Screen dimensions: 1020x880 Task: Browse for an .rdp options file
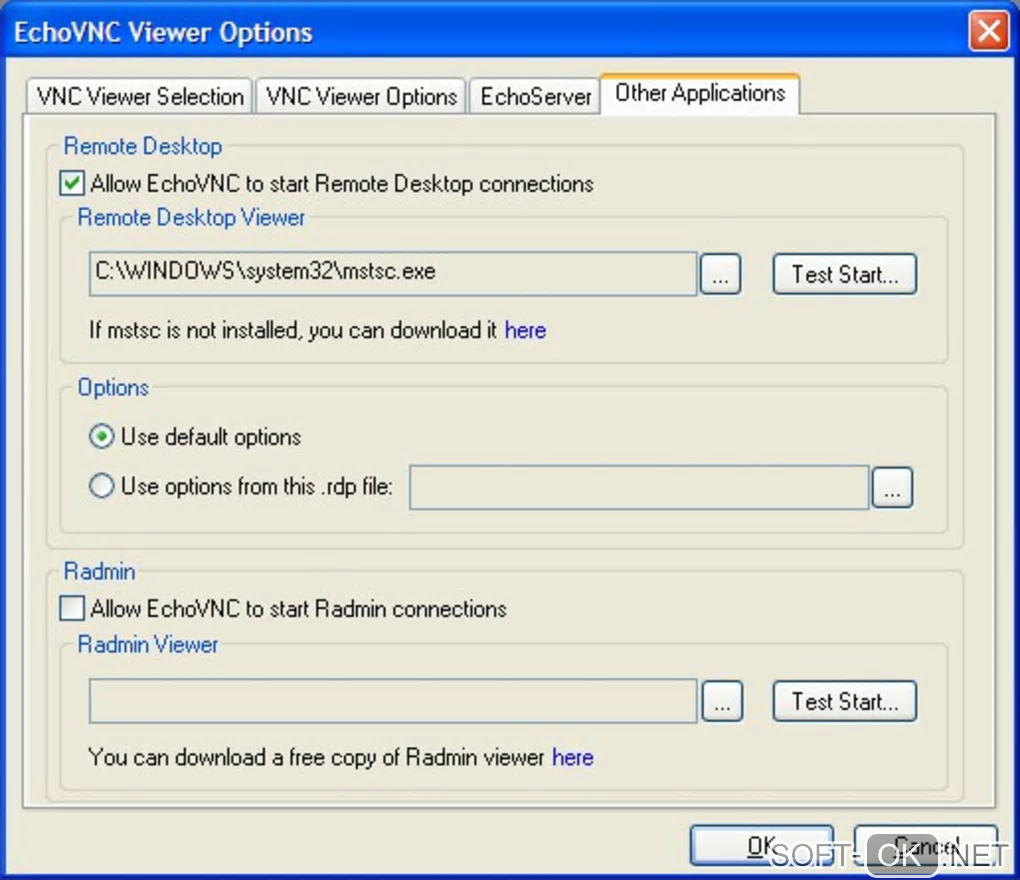click(892, 487)
